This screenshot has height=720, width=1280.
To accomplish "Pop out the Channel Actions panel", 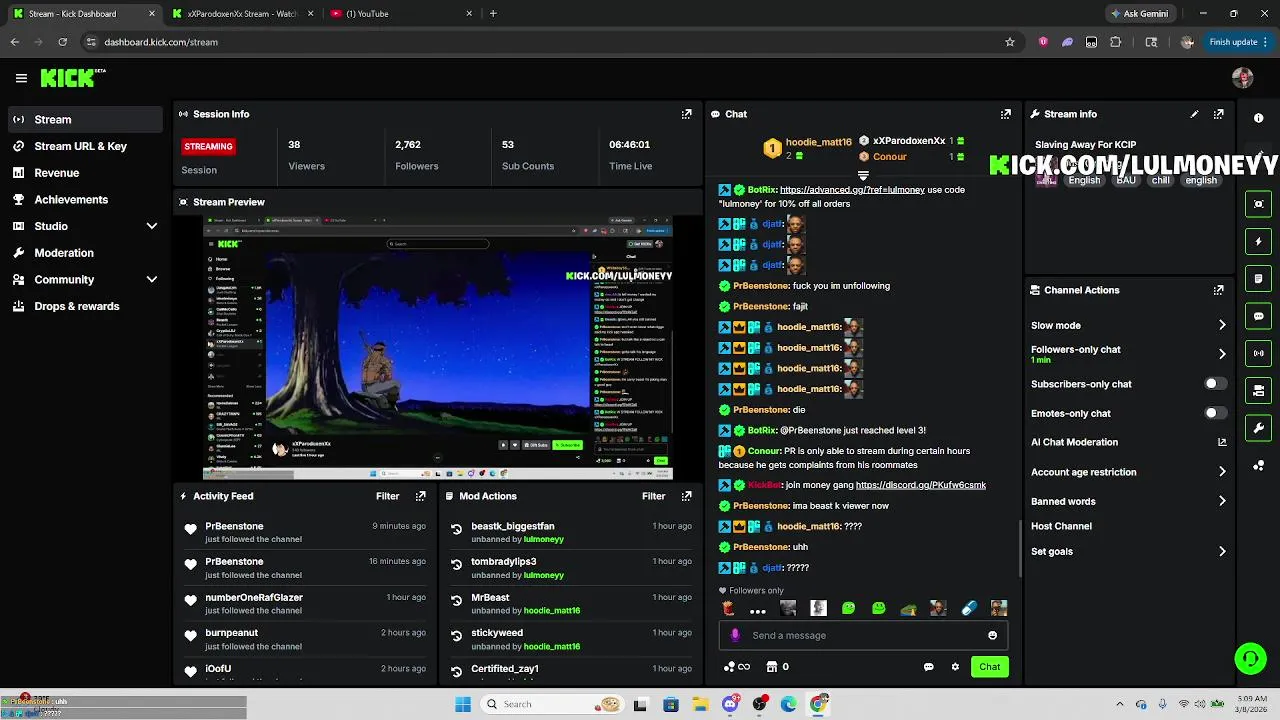I will pyautogui.click(x=1218, y=290).
